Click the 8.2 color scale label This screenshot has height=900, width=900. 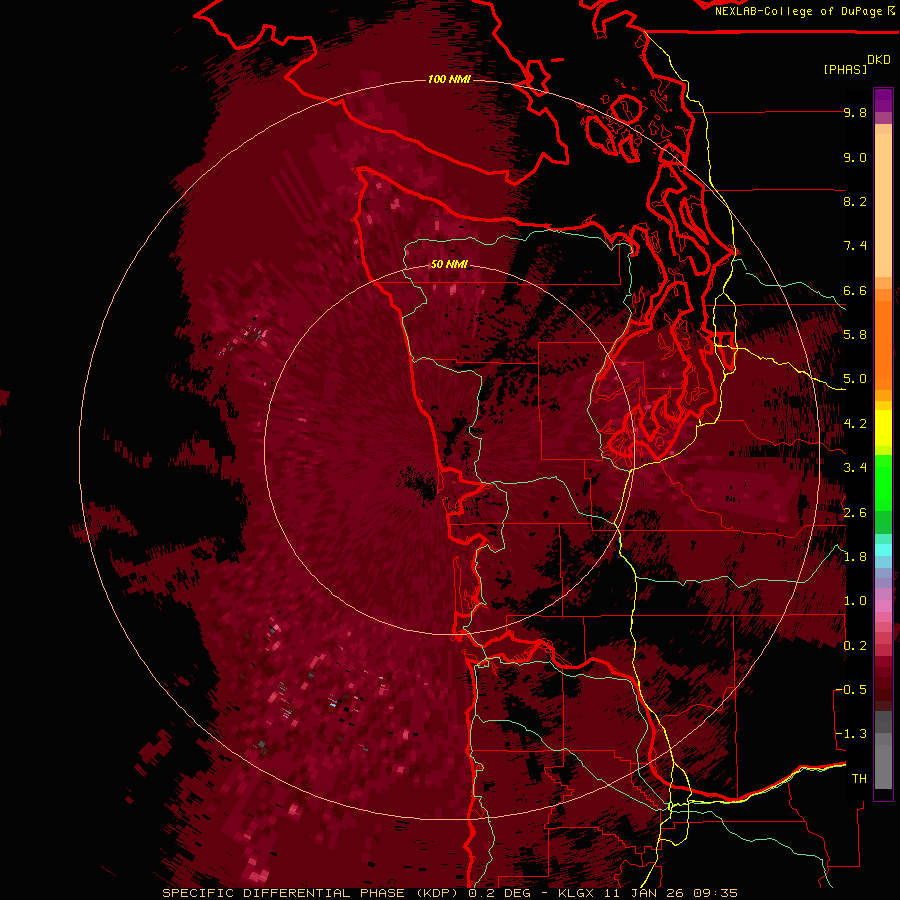click(855, 201)
